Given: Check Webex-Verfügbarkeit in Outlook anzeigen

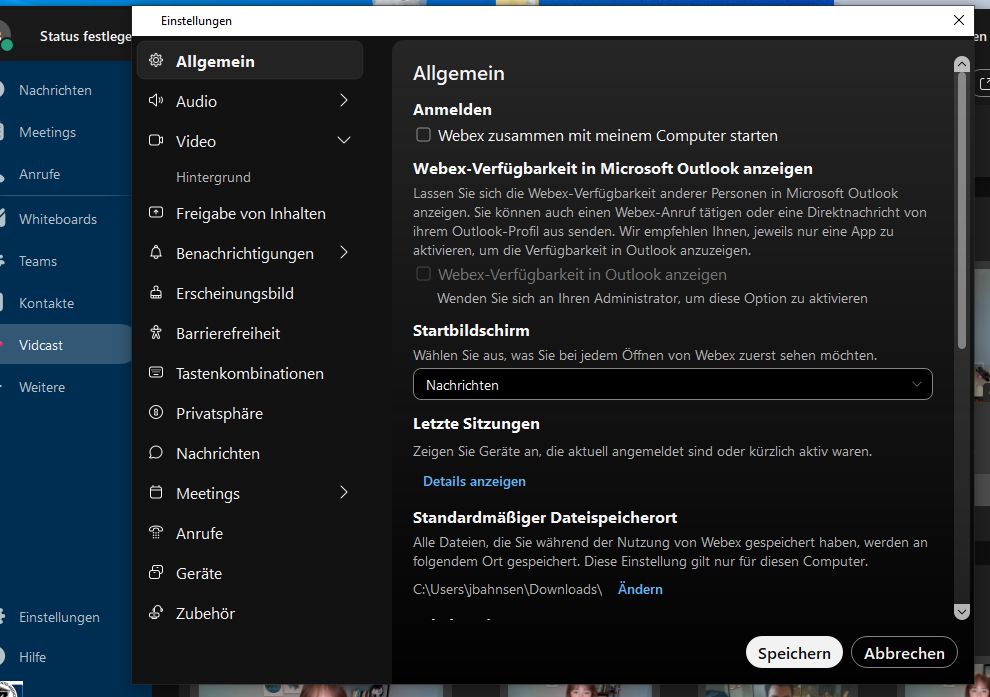Looking at the screenshot, I should (423, 274).
